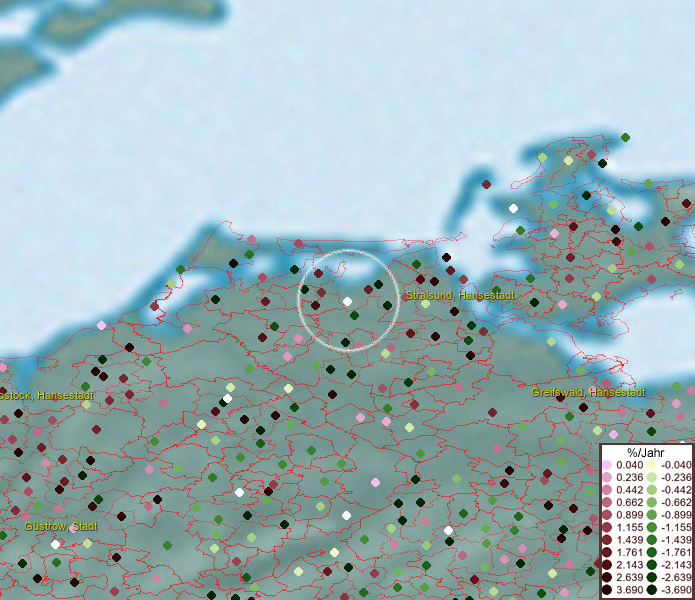Select the legend number 0.236
695x600 pixels.
pyautogui.click(x=629, y=477)
